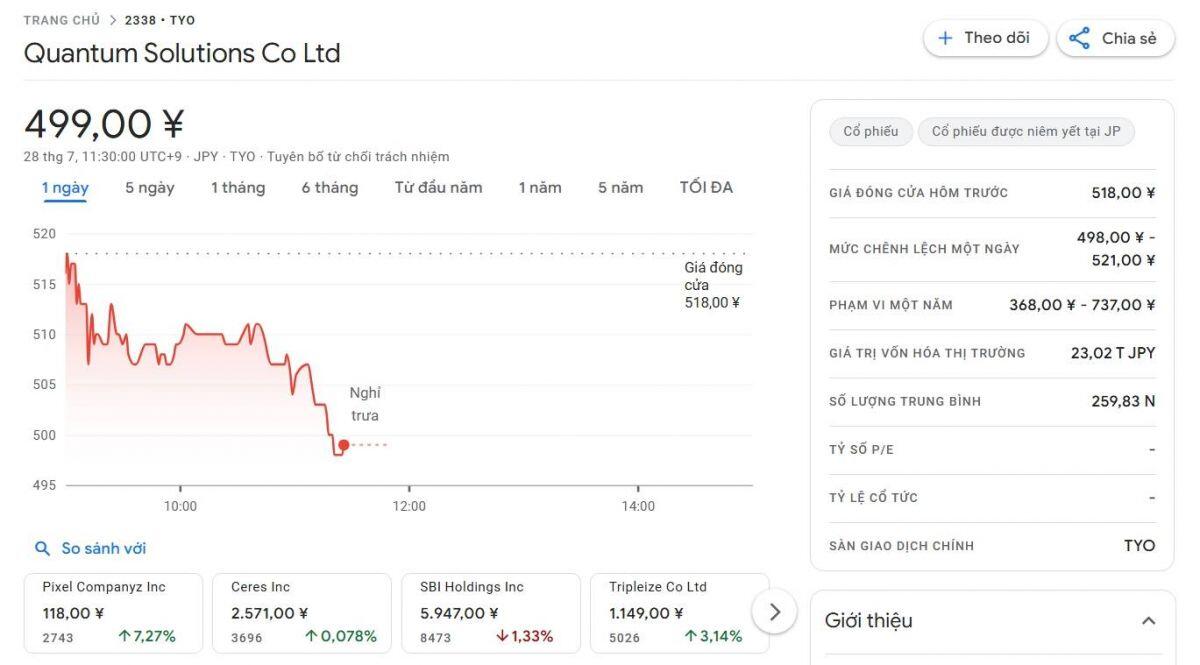Click the red price marker dot on the chart
Image resolution: width=1200 pixels, height=665 pixels.
(343, 443)
